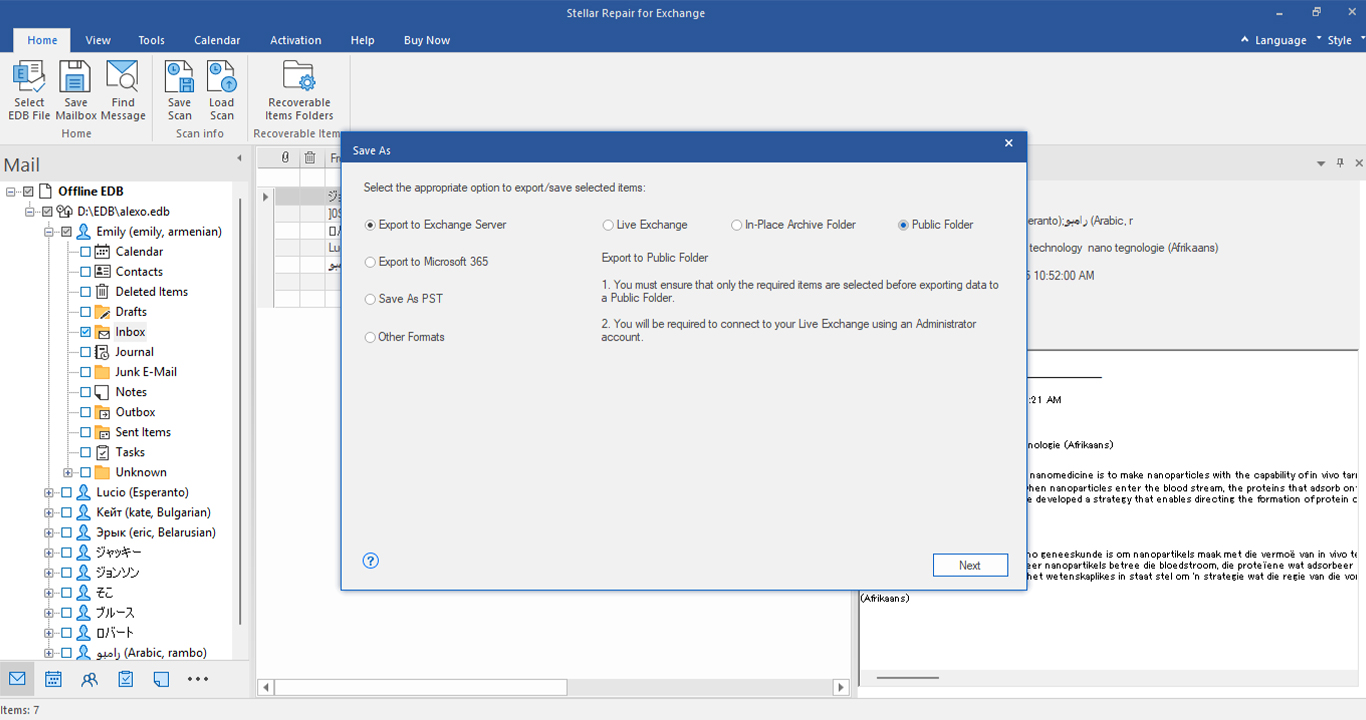The width and height of the screenshot is (1366, 720).
Task: Uncheck the Inbox folder checkbox
Action: click(86, 332)
